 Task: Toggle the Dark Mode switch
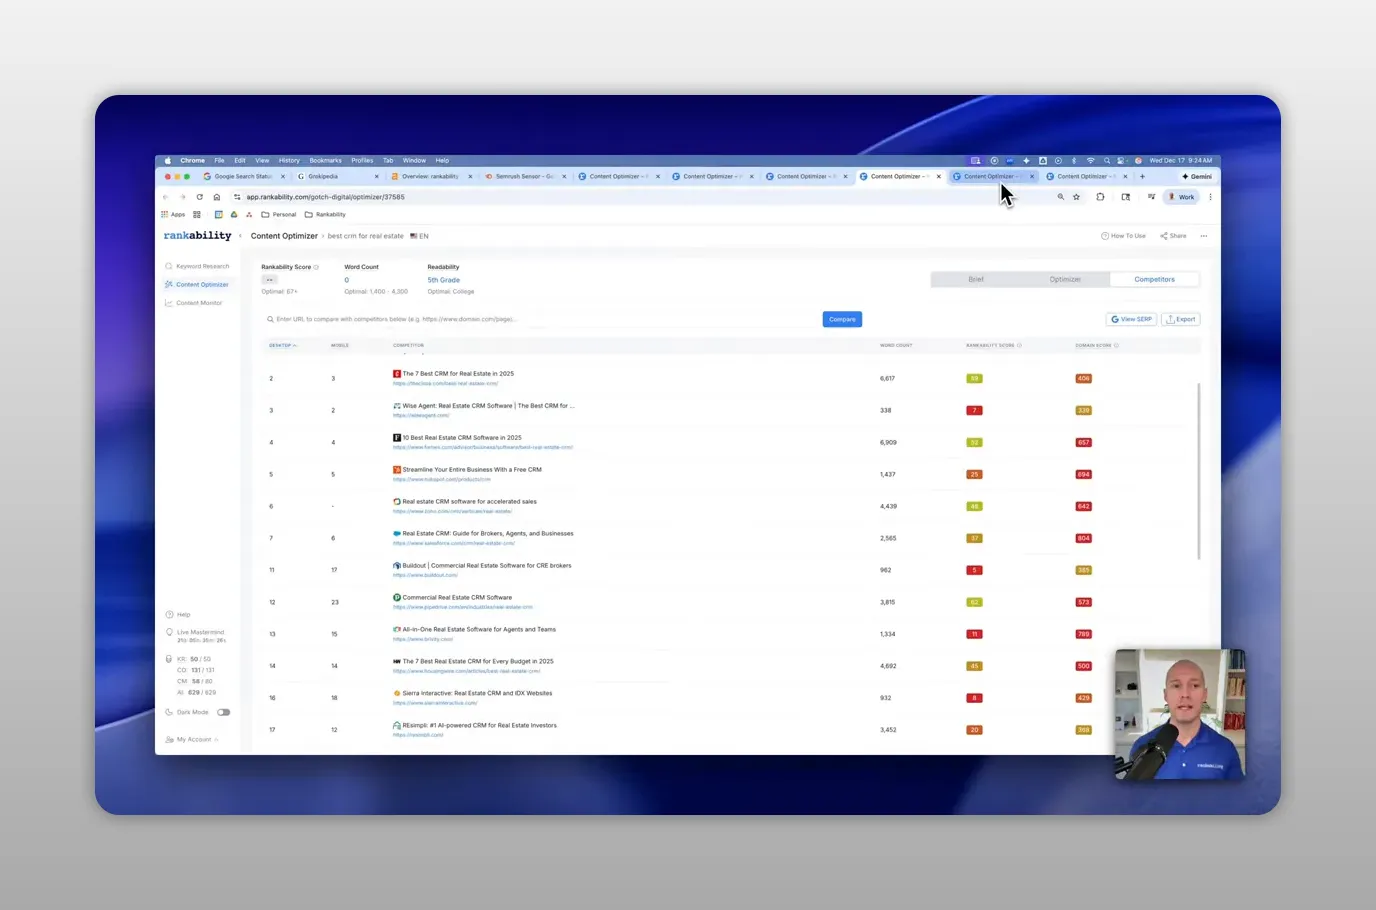tap(223, 712)
